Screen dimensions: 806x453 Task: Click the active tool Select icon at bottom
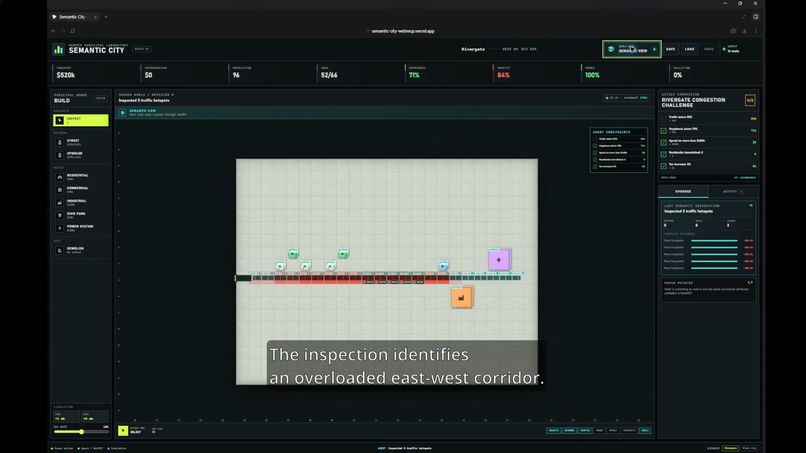tap(123, 430)
